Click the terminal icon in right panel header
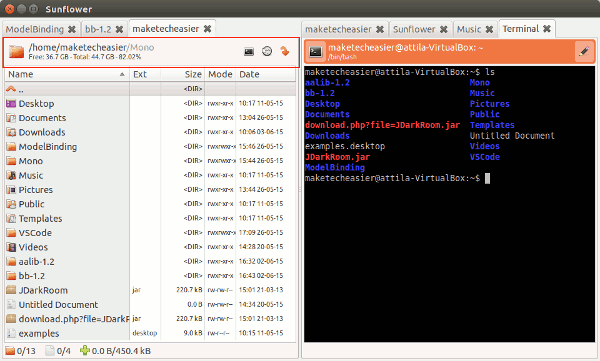The image size is (600, 361). (315, 52)
